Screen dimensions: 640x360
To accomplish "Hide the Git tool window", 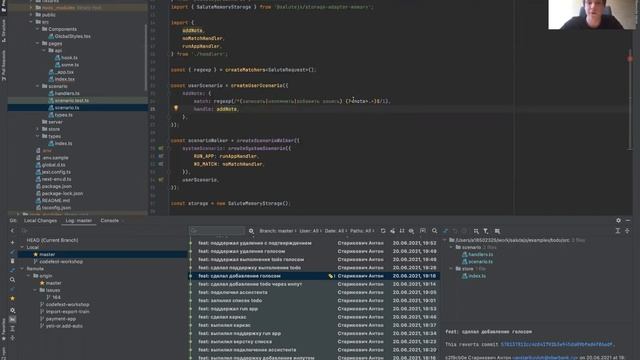I will tap(628, 220).
